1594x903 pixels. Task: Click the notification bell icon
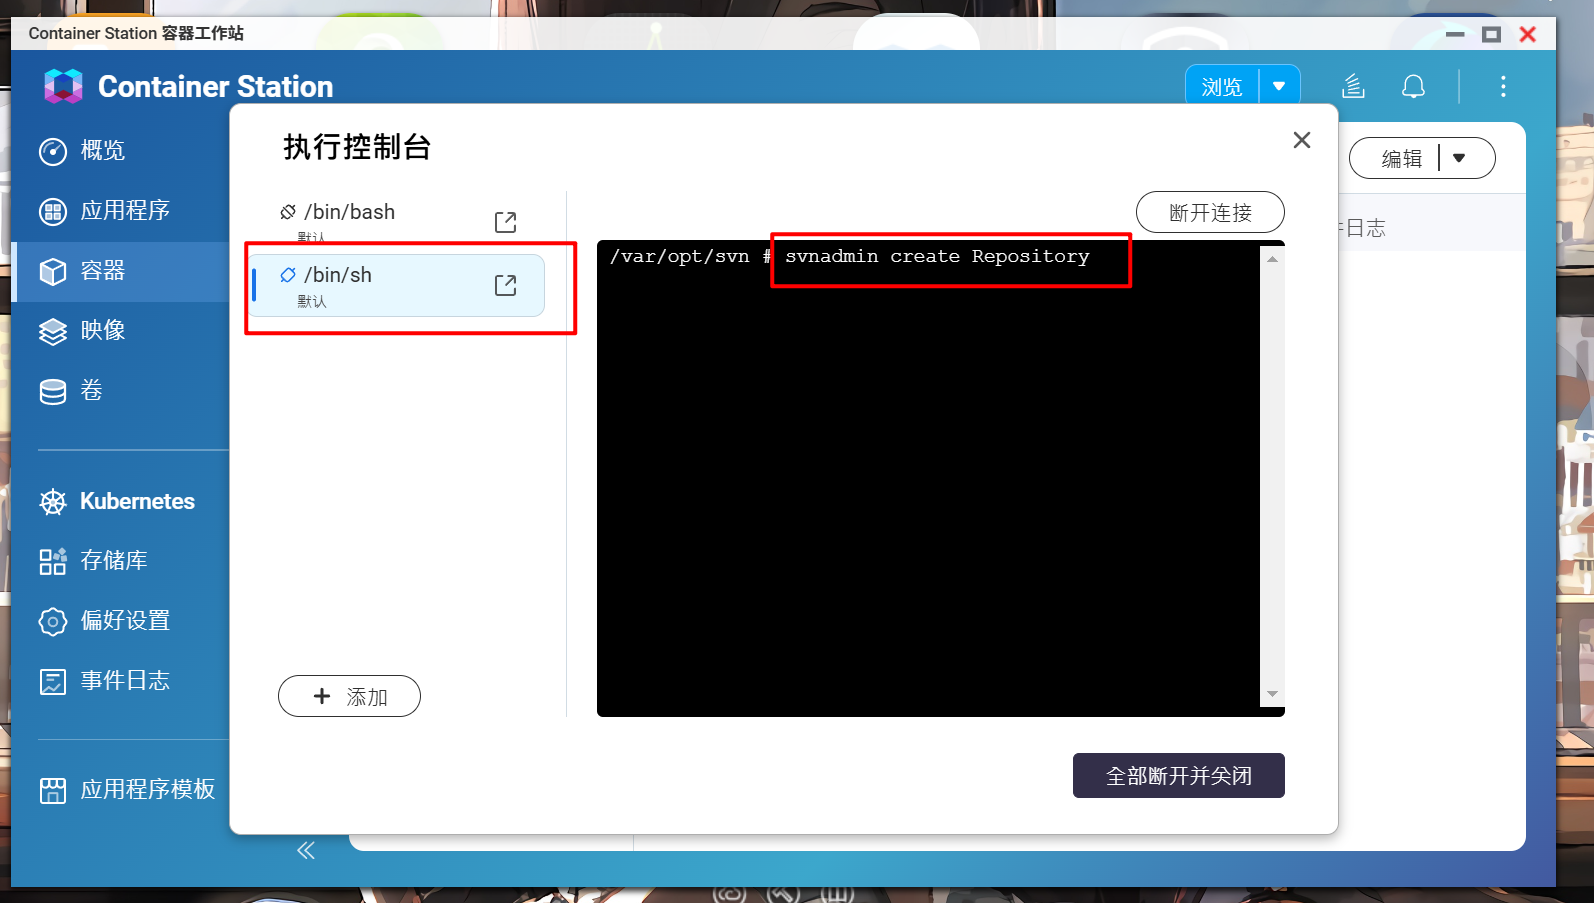(x=1412, y=87)
